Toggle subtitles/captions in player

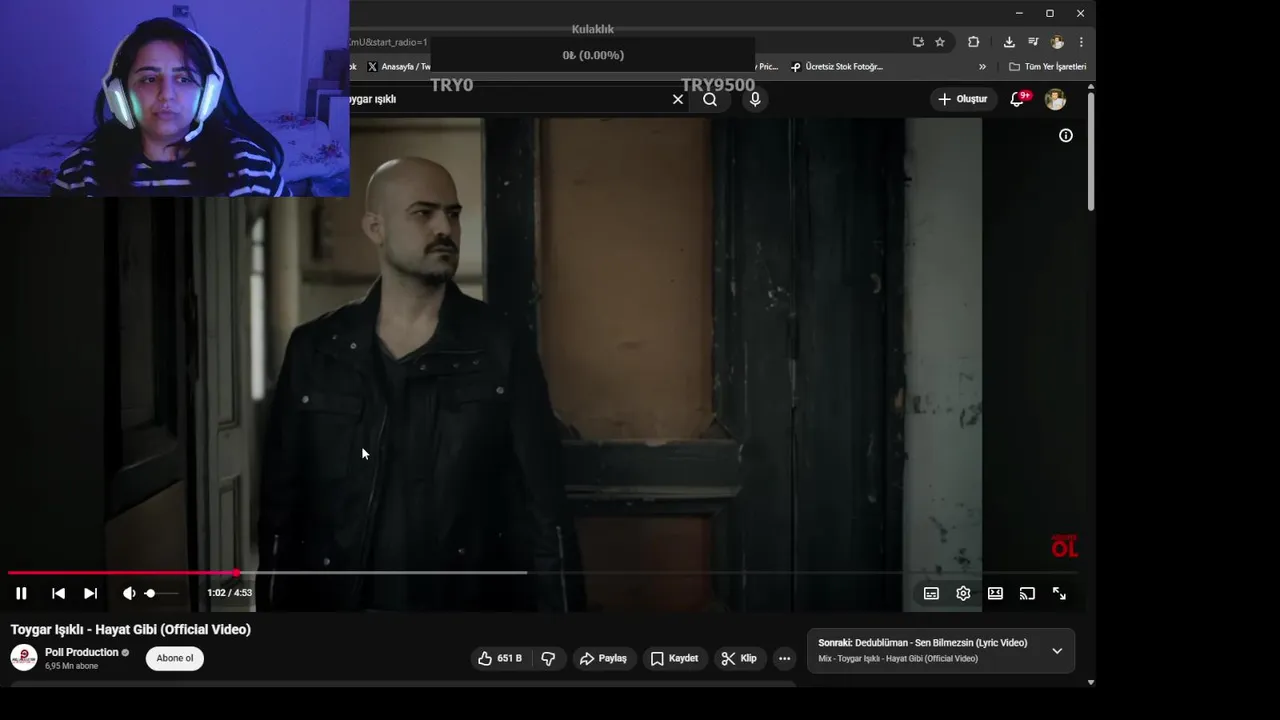pos(931,593)
